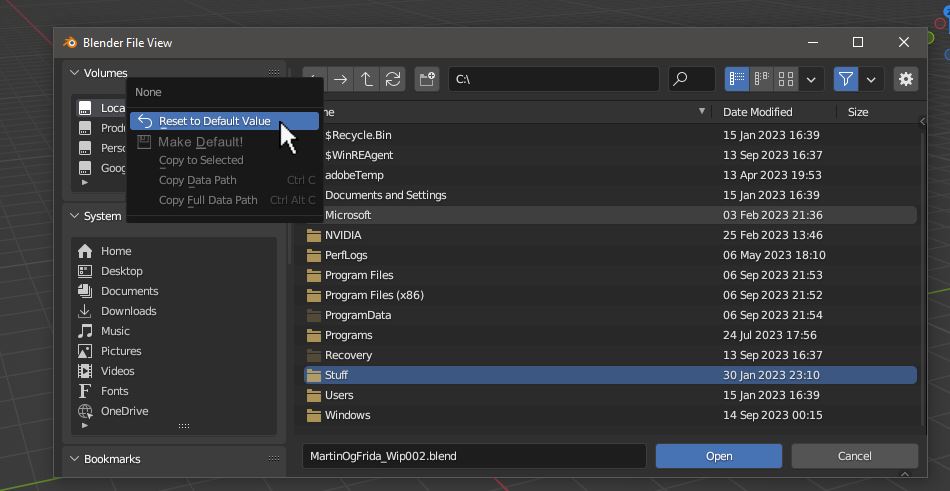Collapse the Bookmarks panel
Viewport: 950px width, 491px height.
point(74,459)
